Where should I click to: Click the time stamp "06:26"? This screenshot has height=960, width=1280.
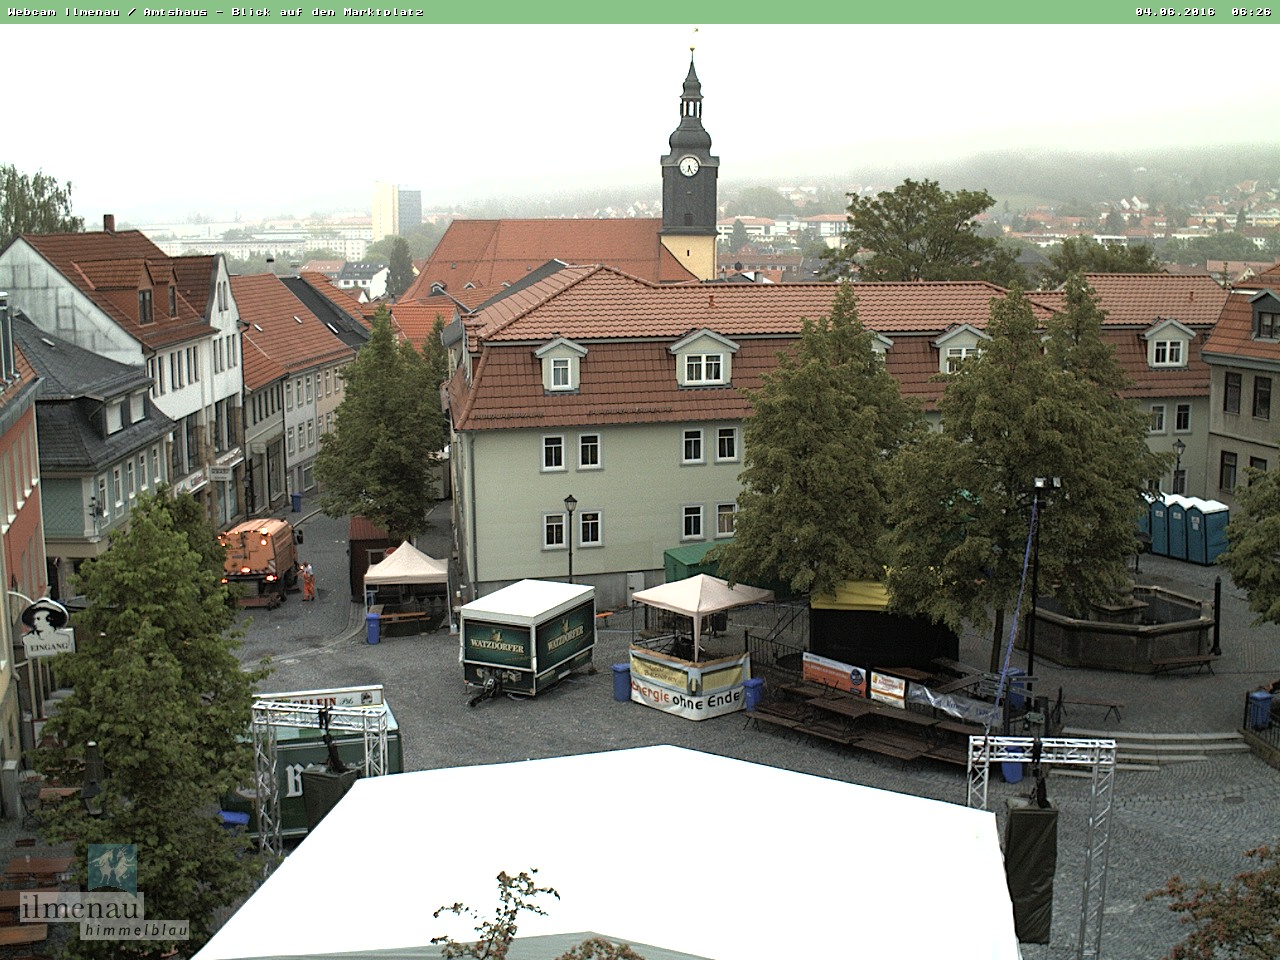pyautogui.click(x=1251, y=12)
